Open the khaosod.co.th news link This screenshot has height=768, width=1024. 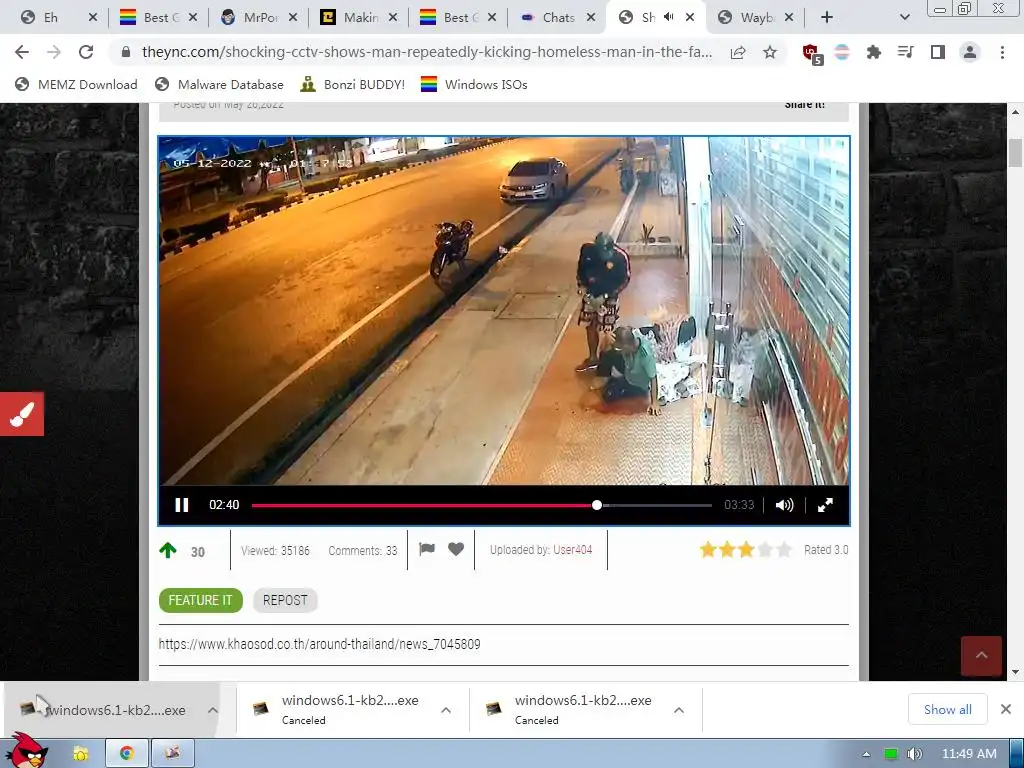point(319,644)
